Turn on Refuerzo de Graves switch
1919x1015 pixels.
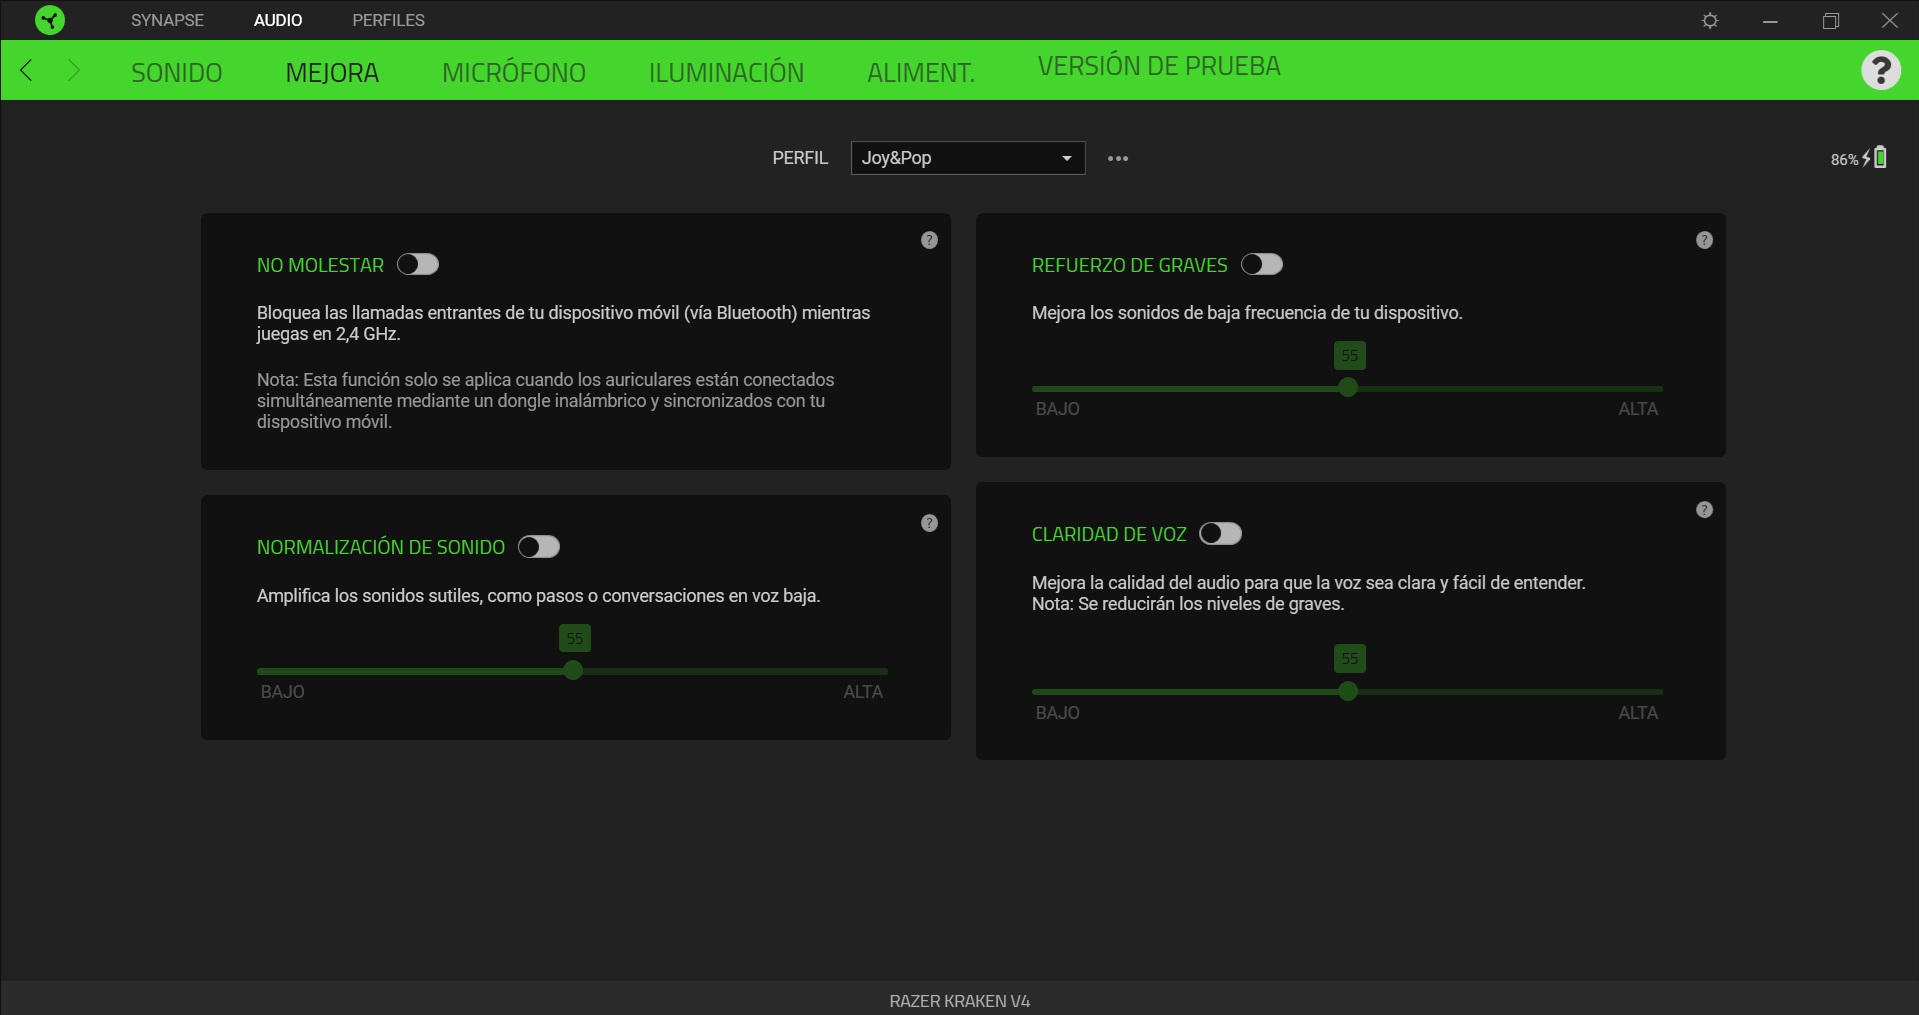coord(1261,264)
